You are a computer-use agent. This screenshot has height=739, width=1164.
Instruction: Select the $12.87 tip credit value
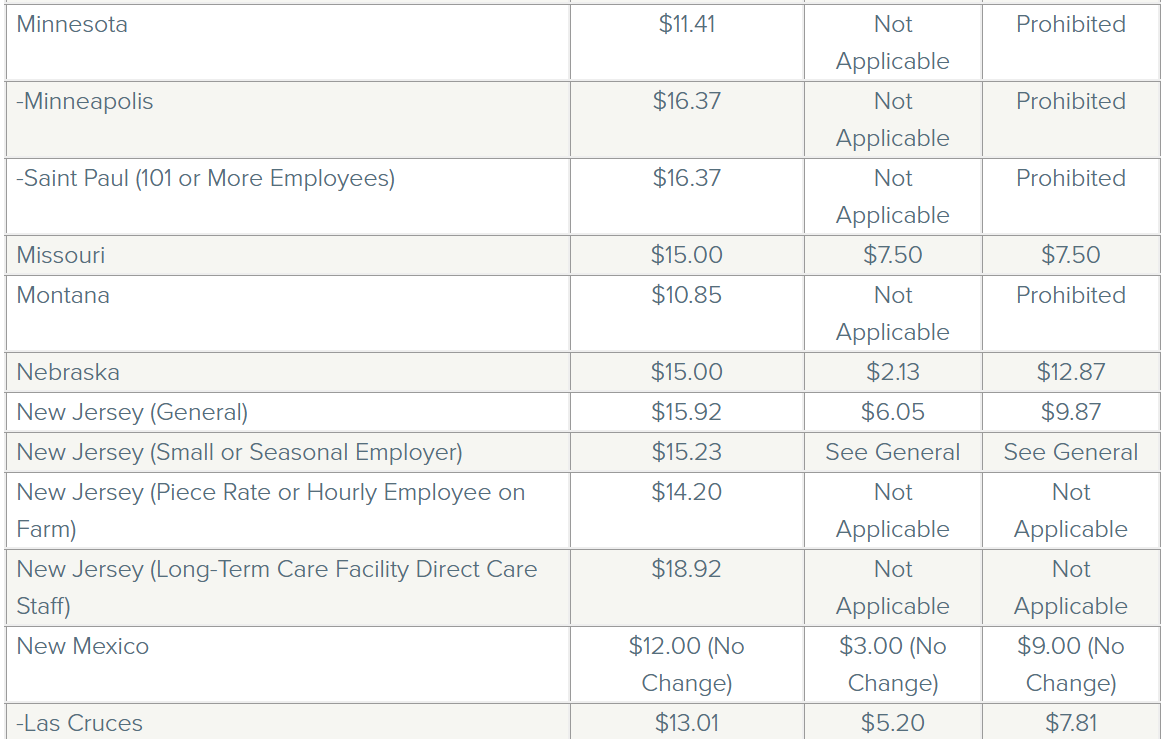tap(1071, 373)
